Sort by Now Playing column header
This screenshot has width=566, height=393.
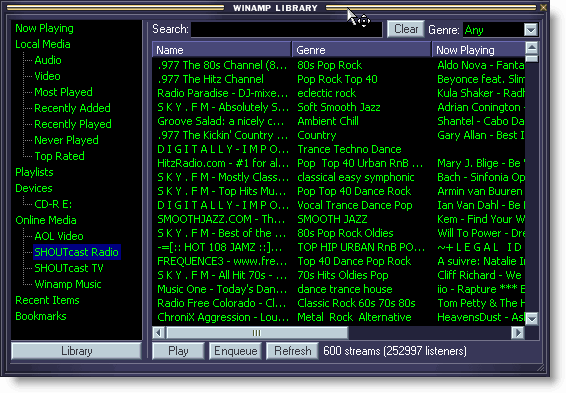click(x=479, y=50)
